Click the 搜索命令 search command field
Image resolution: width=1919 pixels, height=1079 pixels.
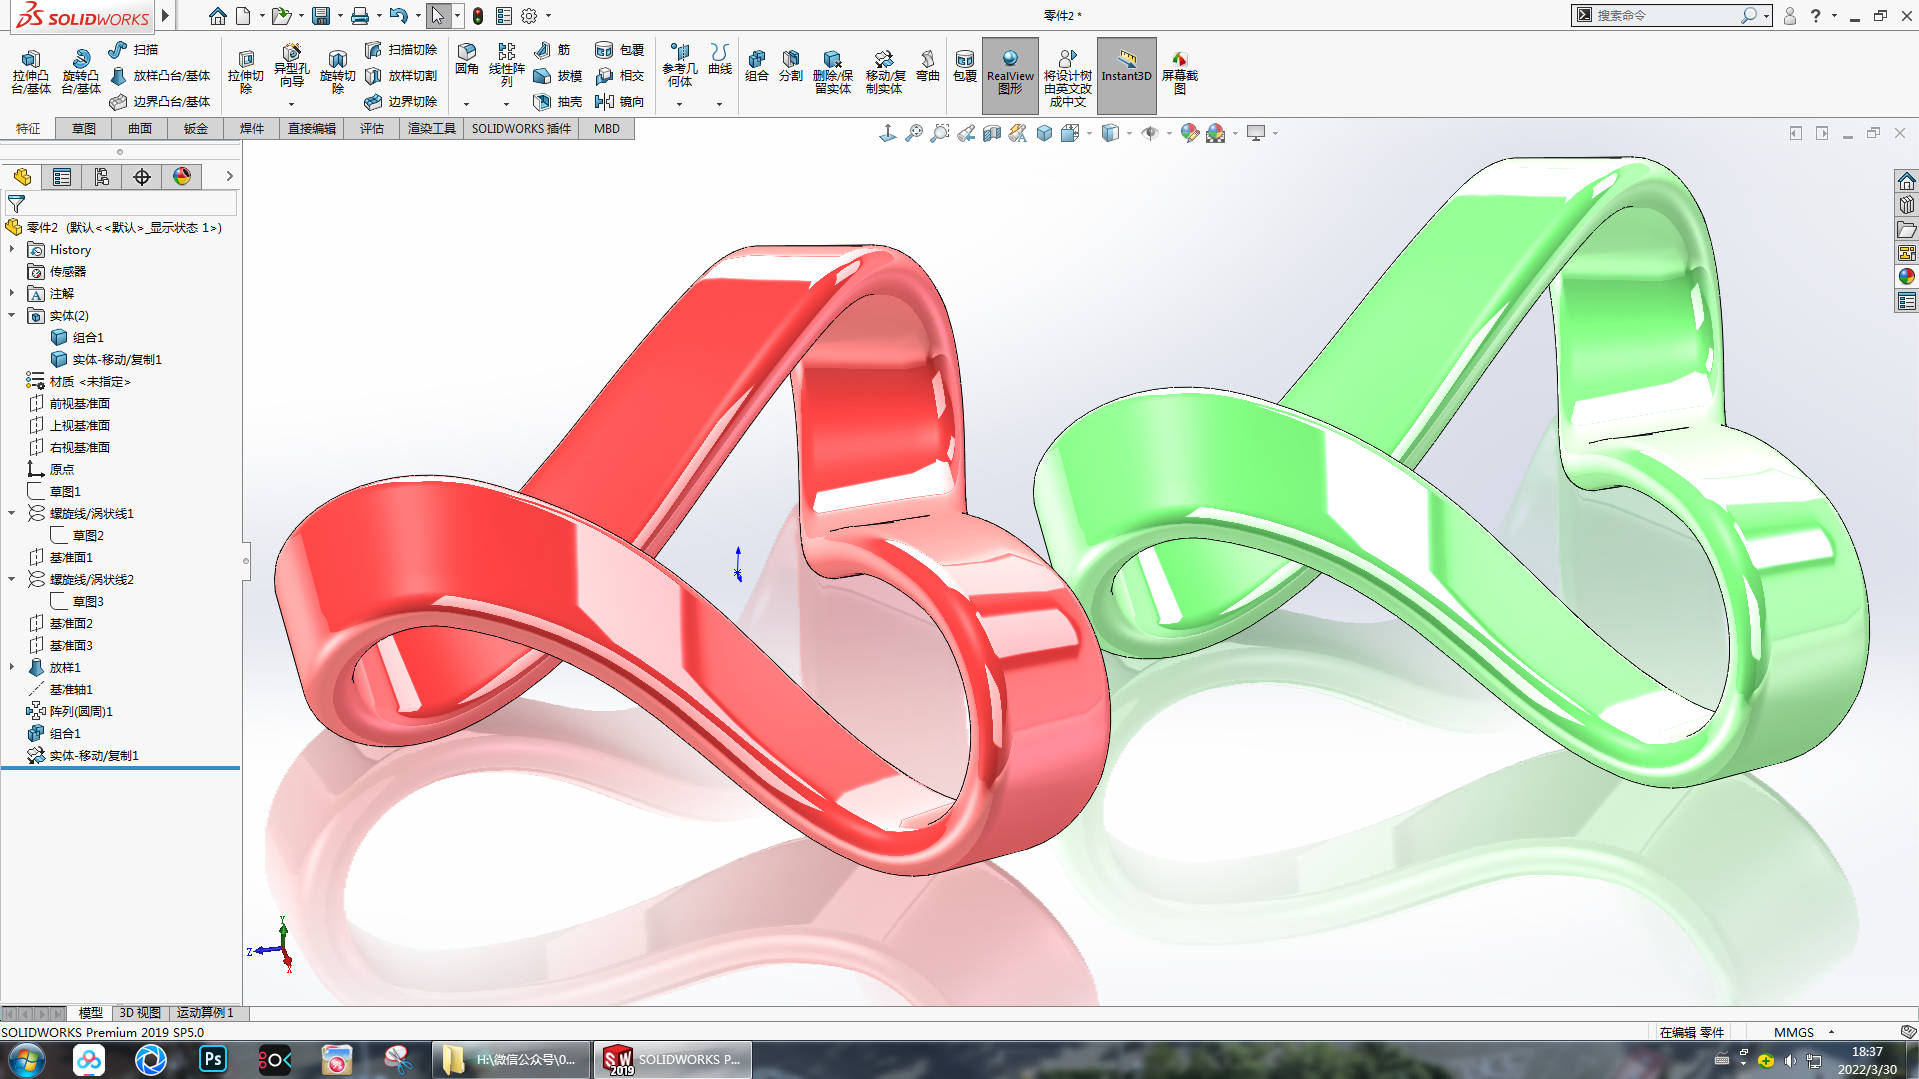pyautogui.click(x=1665, y=15)
